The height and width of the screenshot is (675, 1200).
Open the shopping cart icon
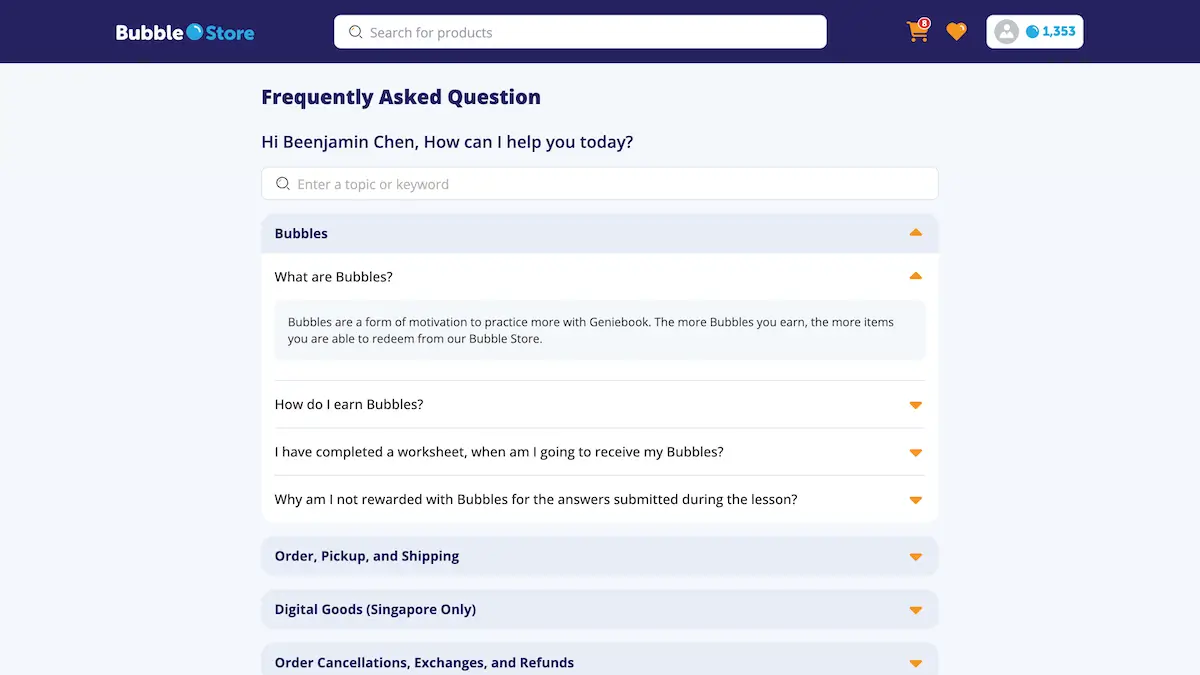[x=917, y=32]
